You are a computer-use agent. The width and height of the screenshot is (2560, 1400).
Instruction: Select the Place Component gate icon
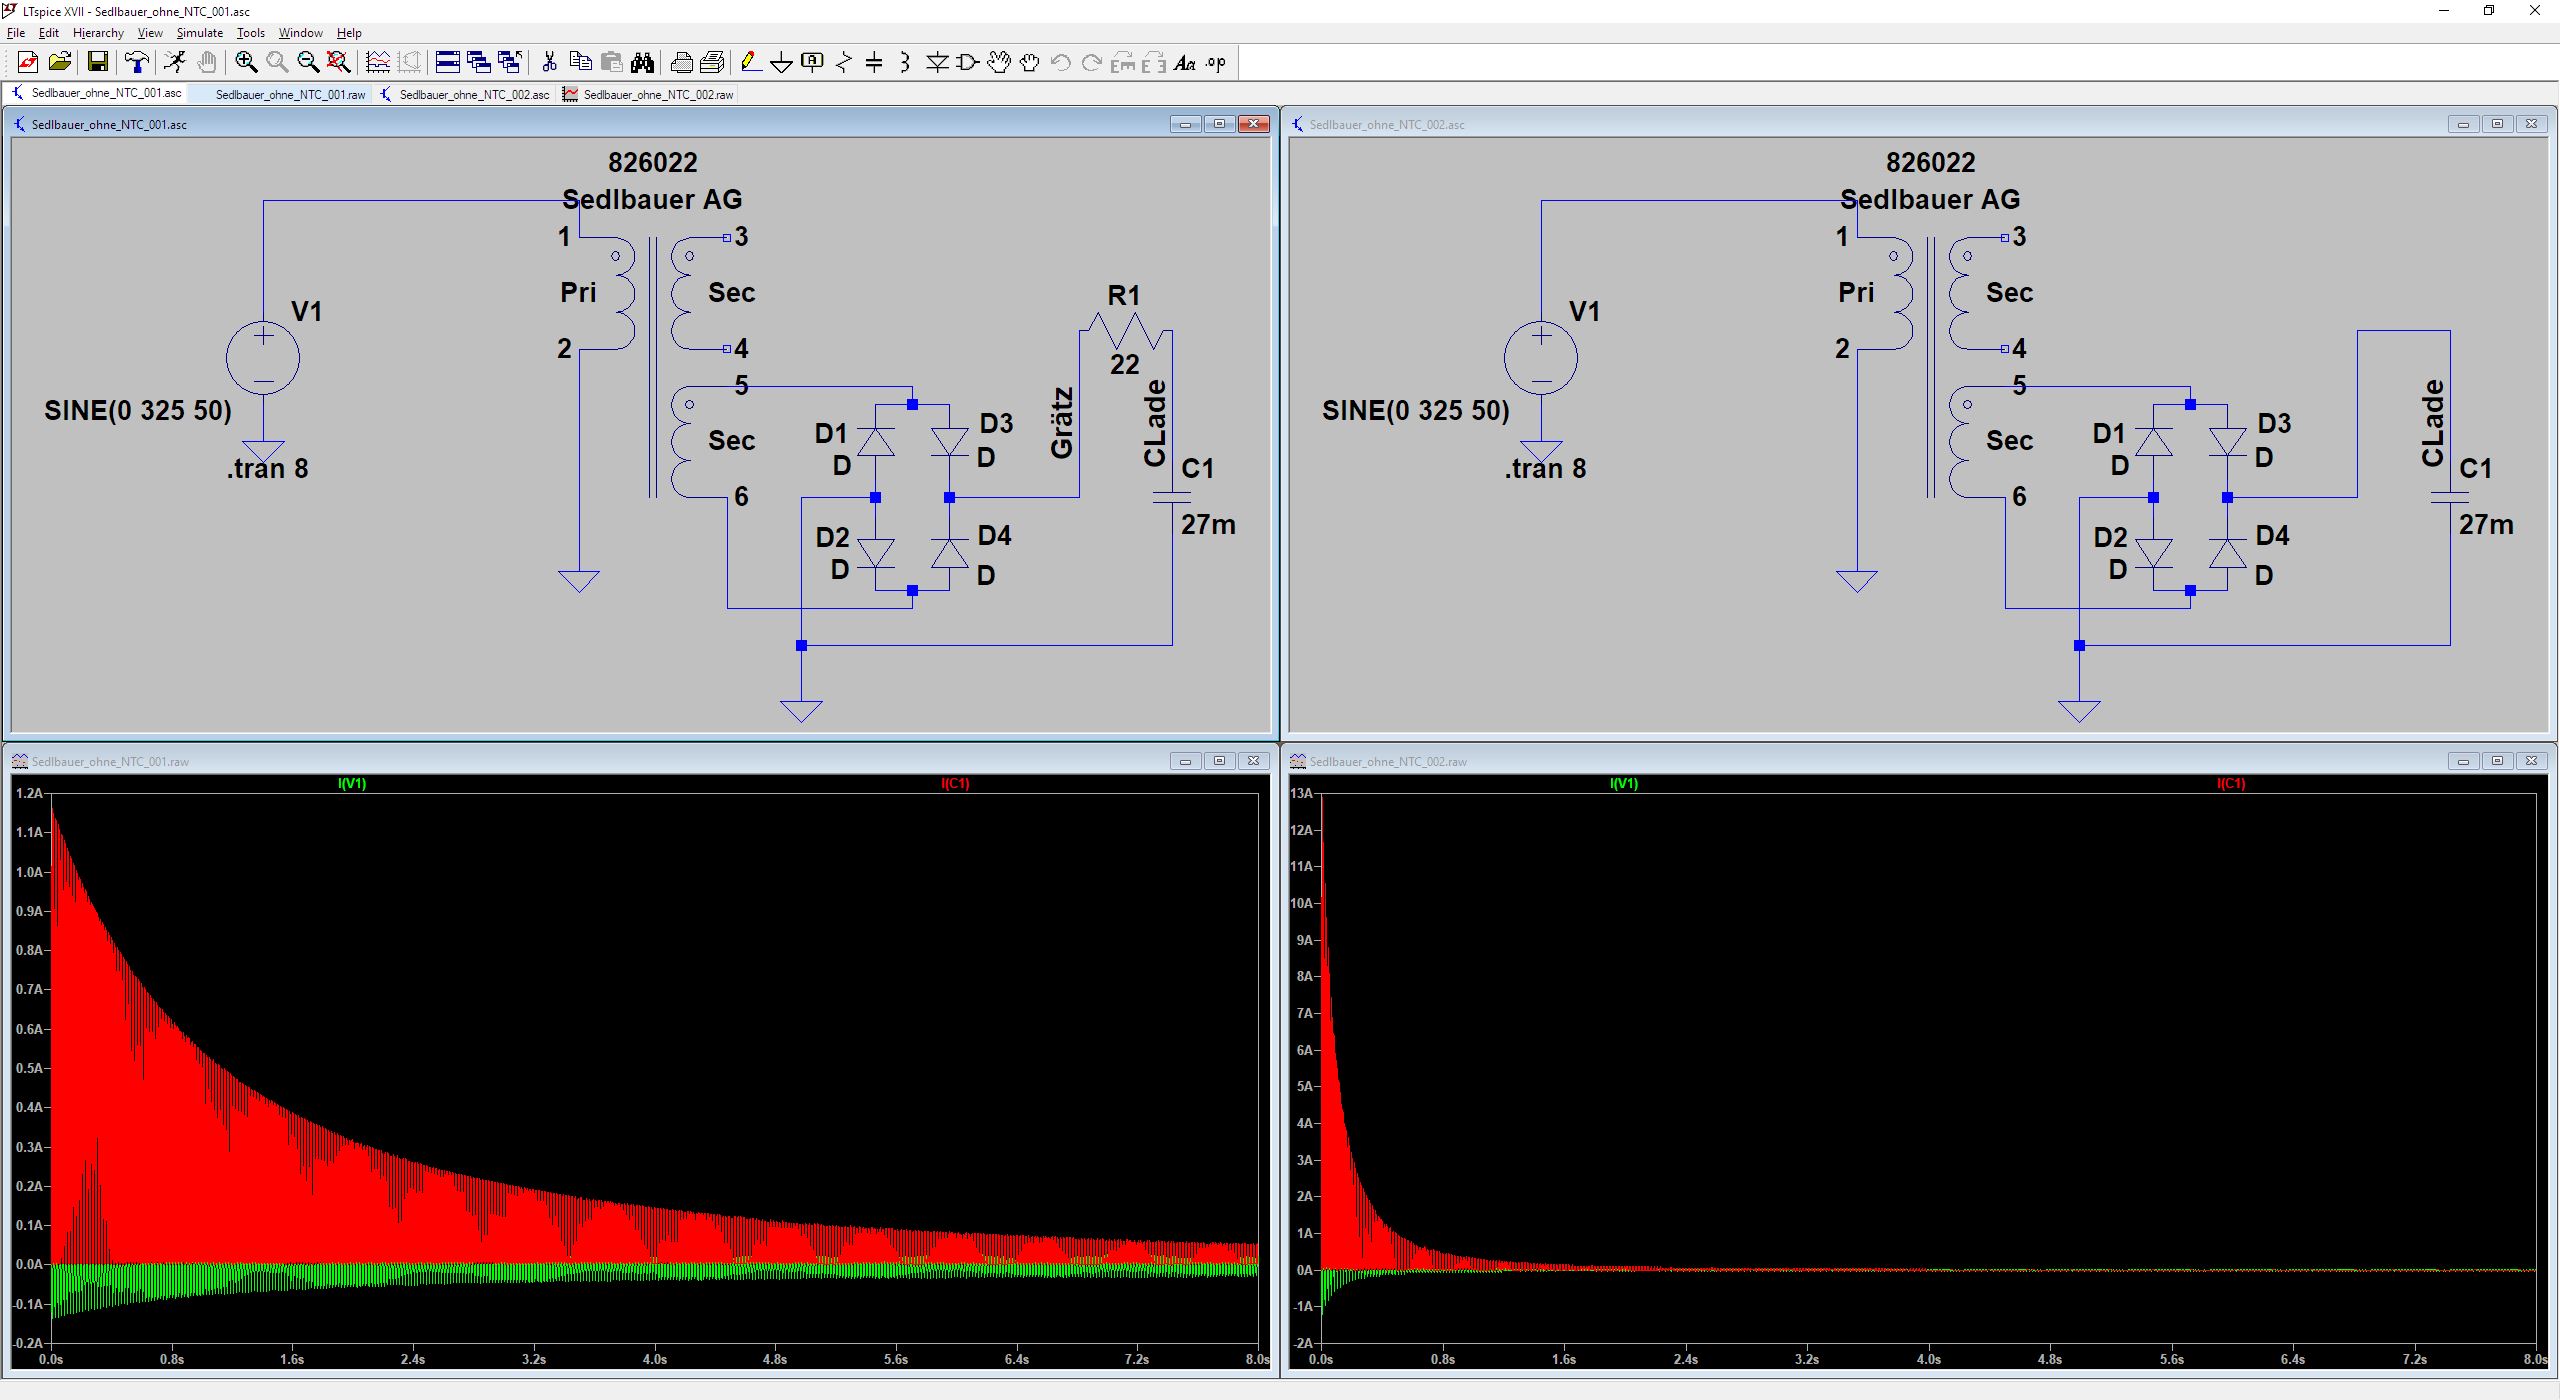tap(967, 63)
